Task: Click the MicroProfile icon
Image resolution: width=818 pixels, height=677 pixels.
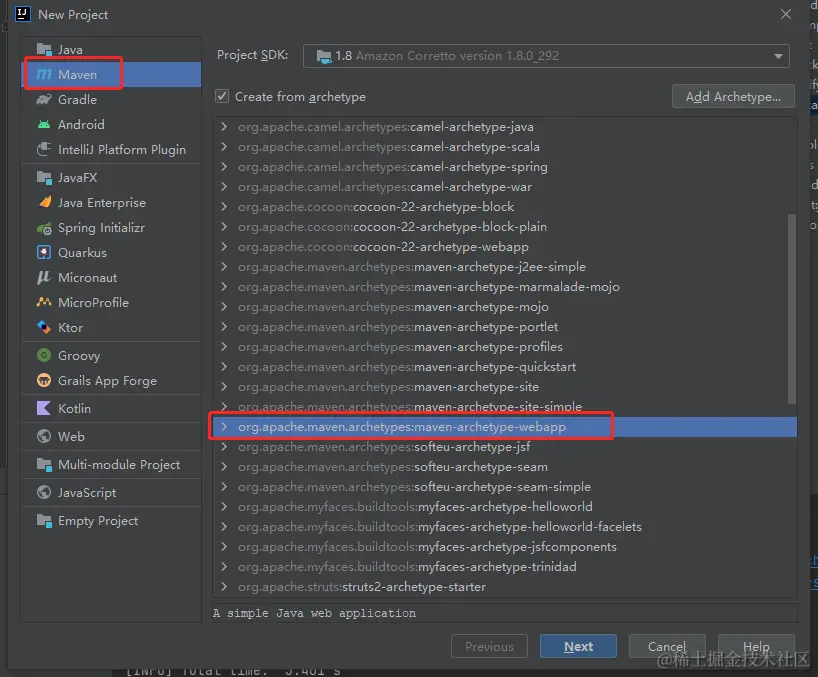Action: click(x=44, y=303)
